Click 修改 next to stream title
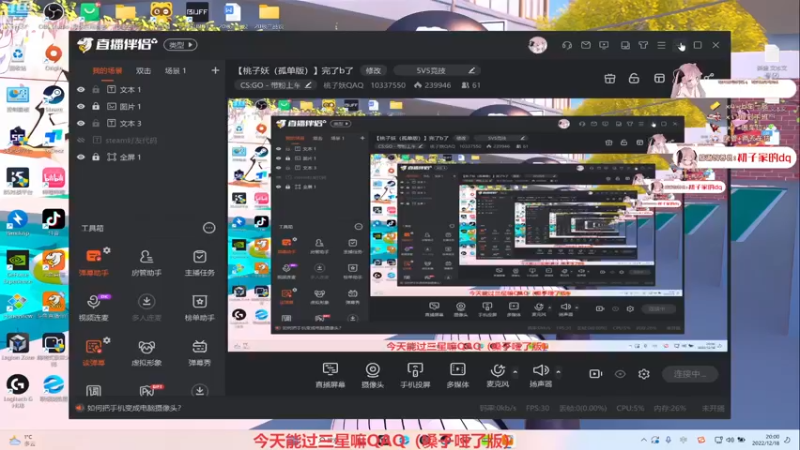800x450 pixels. [x=373, y=70]
